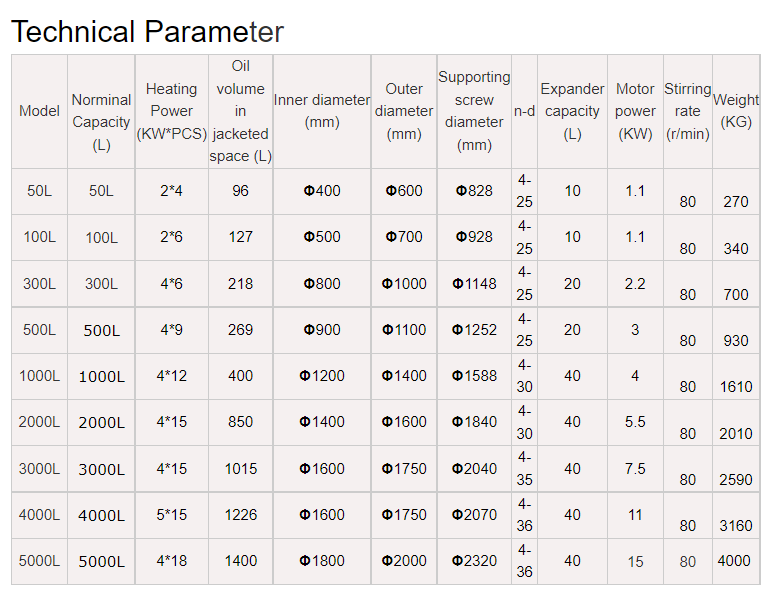Image resolution: width=779 pixels, height=595 pixels.
Task: Click the Heating Power (KW*PCS) header
Action: pyautogui.click(x=171, y=111)
